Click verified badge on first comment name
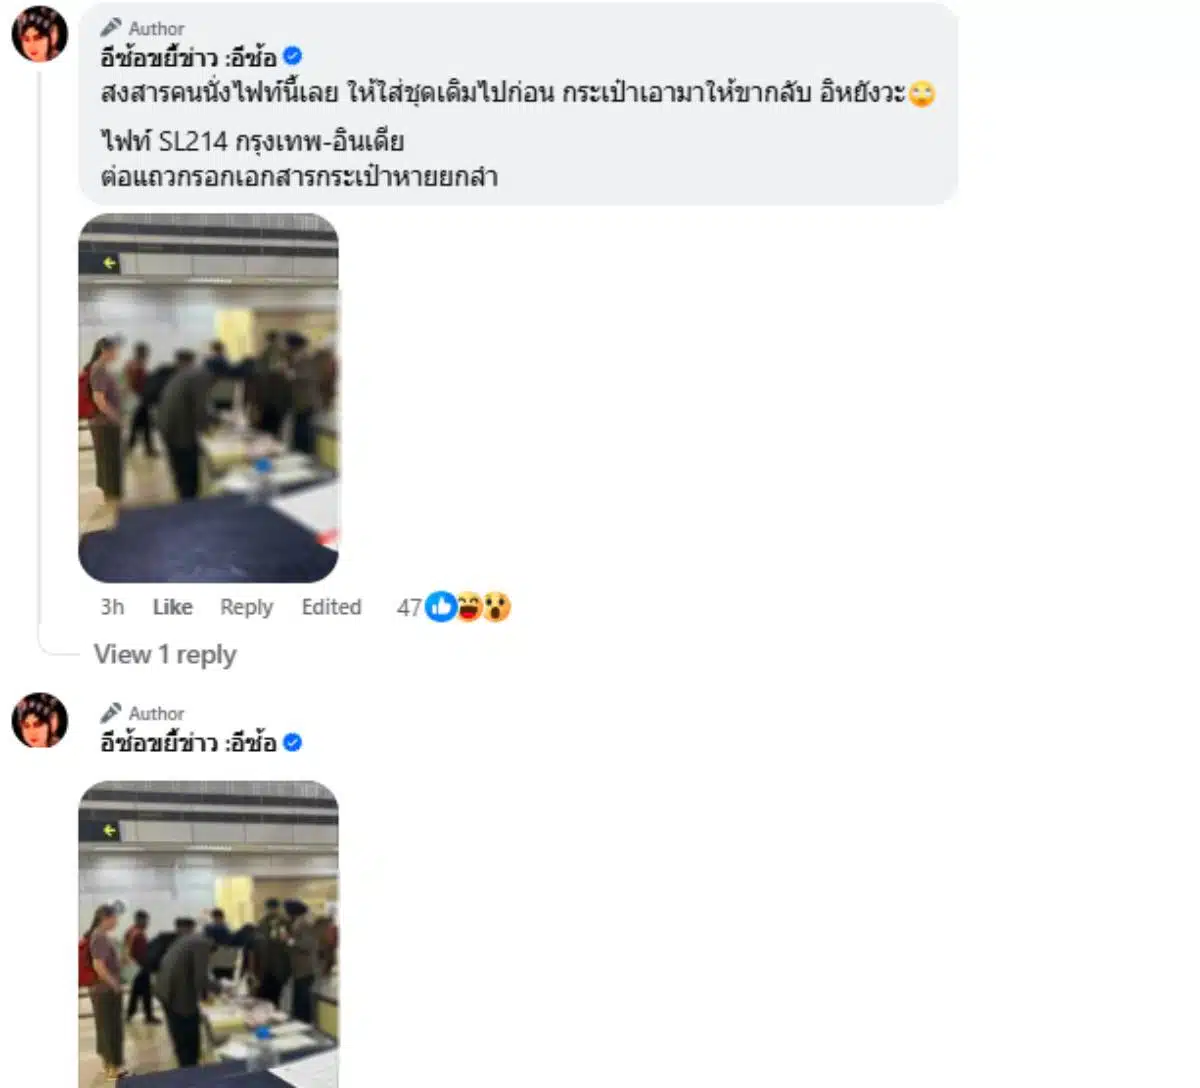The image size is (1200, 1088). [x=292, y=57]
